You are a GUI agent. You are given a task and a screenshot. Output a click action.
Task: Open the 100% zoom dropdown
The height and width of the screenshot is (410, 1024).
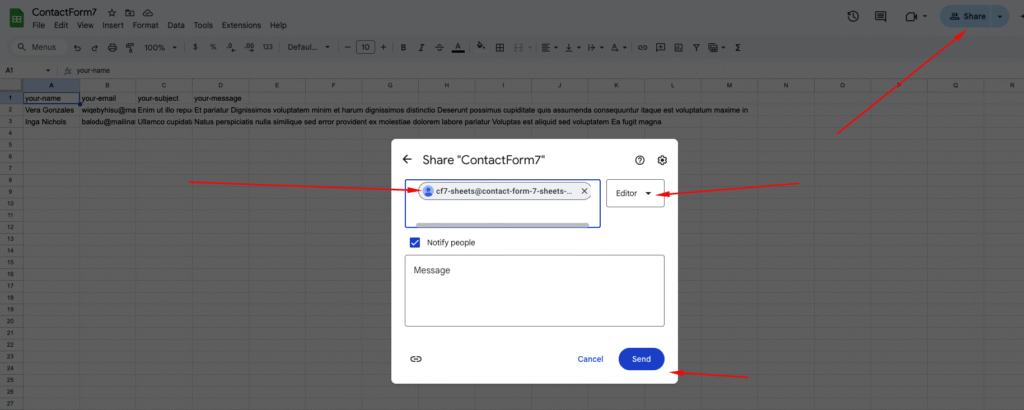pyautogui.click(x=161, y=48)
